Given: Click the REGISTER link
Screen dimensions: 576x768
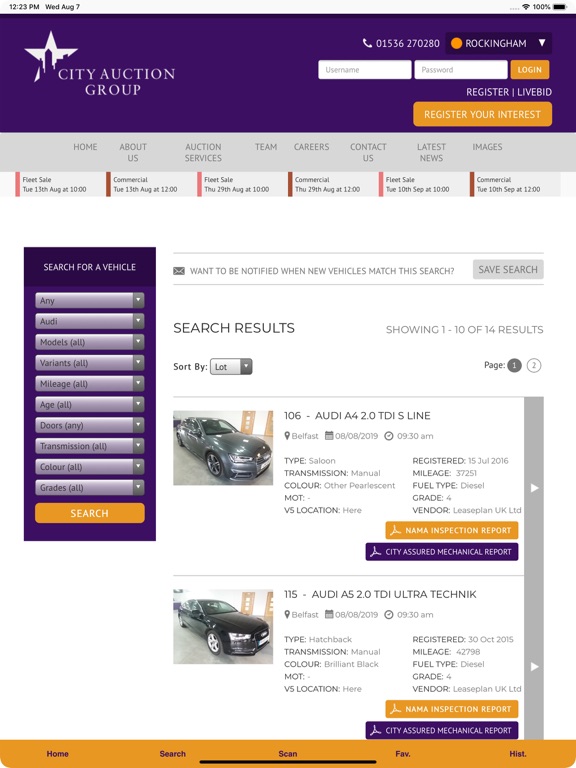Looking at the screenshot, I should point(487,92).
